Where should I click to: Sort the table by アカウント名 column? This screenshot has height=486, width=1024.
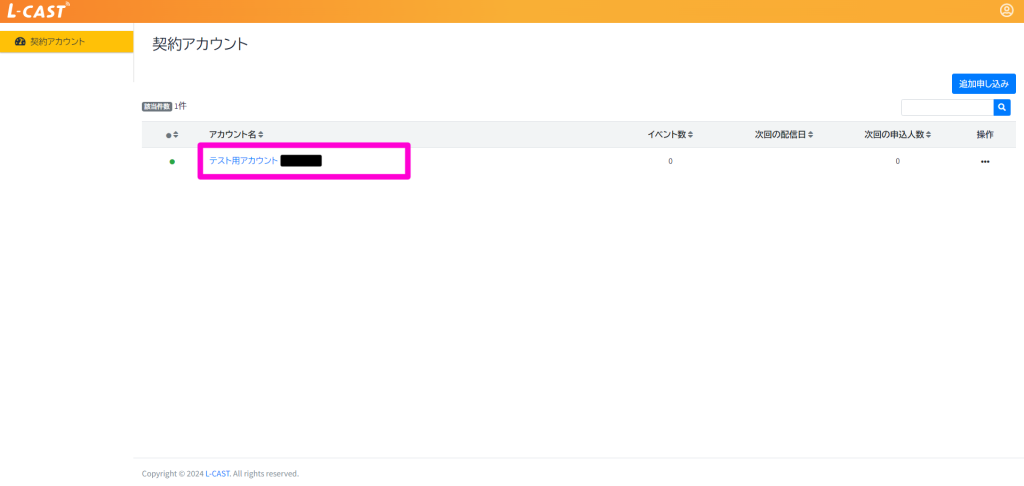pos(236,135)
